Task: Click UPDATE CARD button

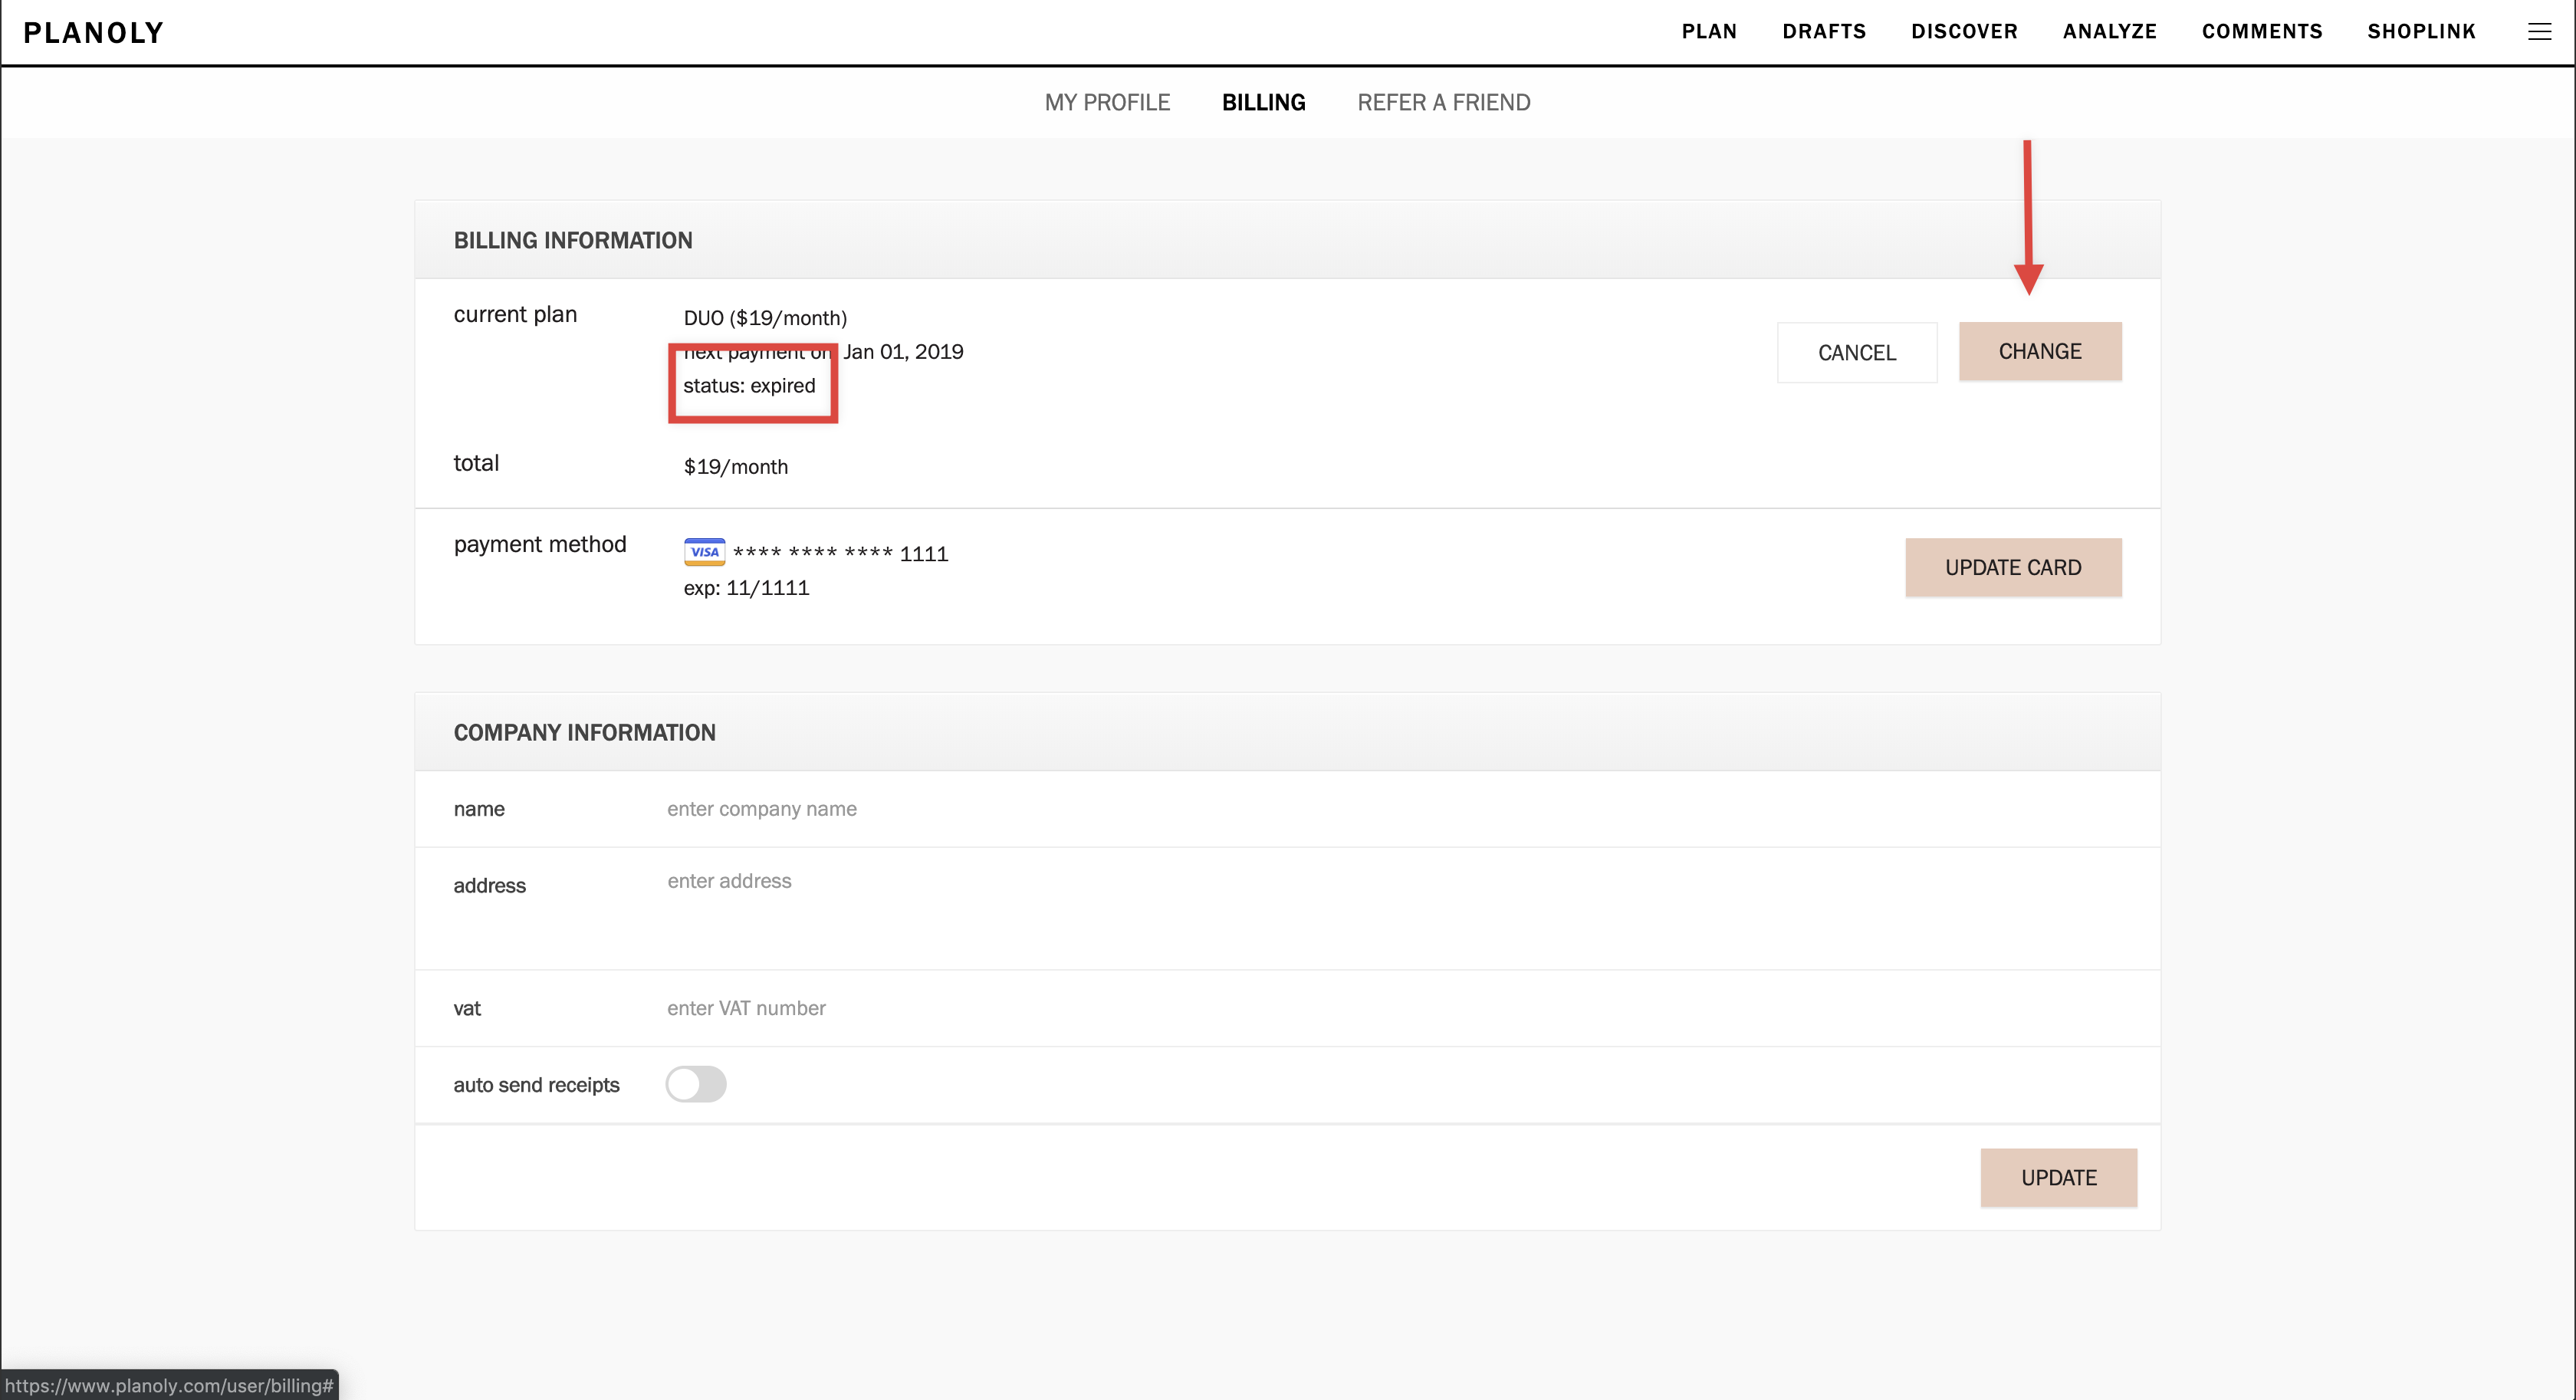Action: pyautogui.click(x=2013, y=567)
